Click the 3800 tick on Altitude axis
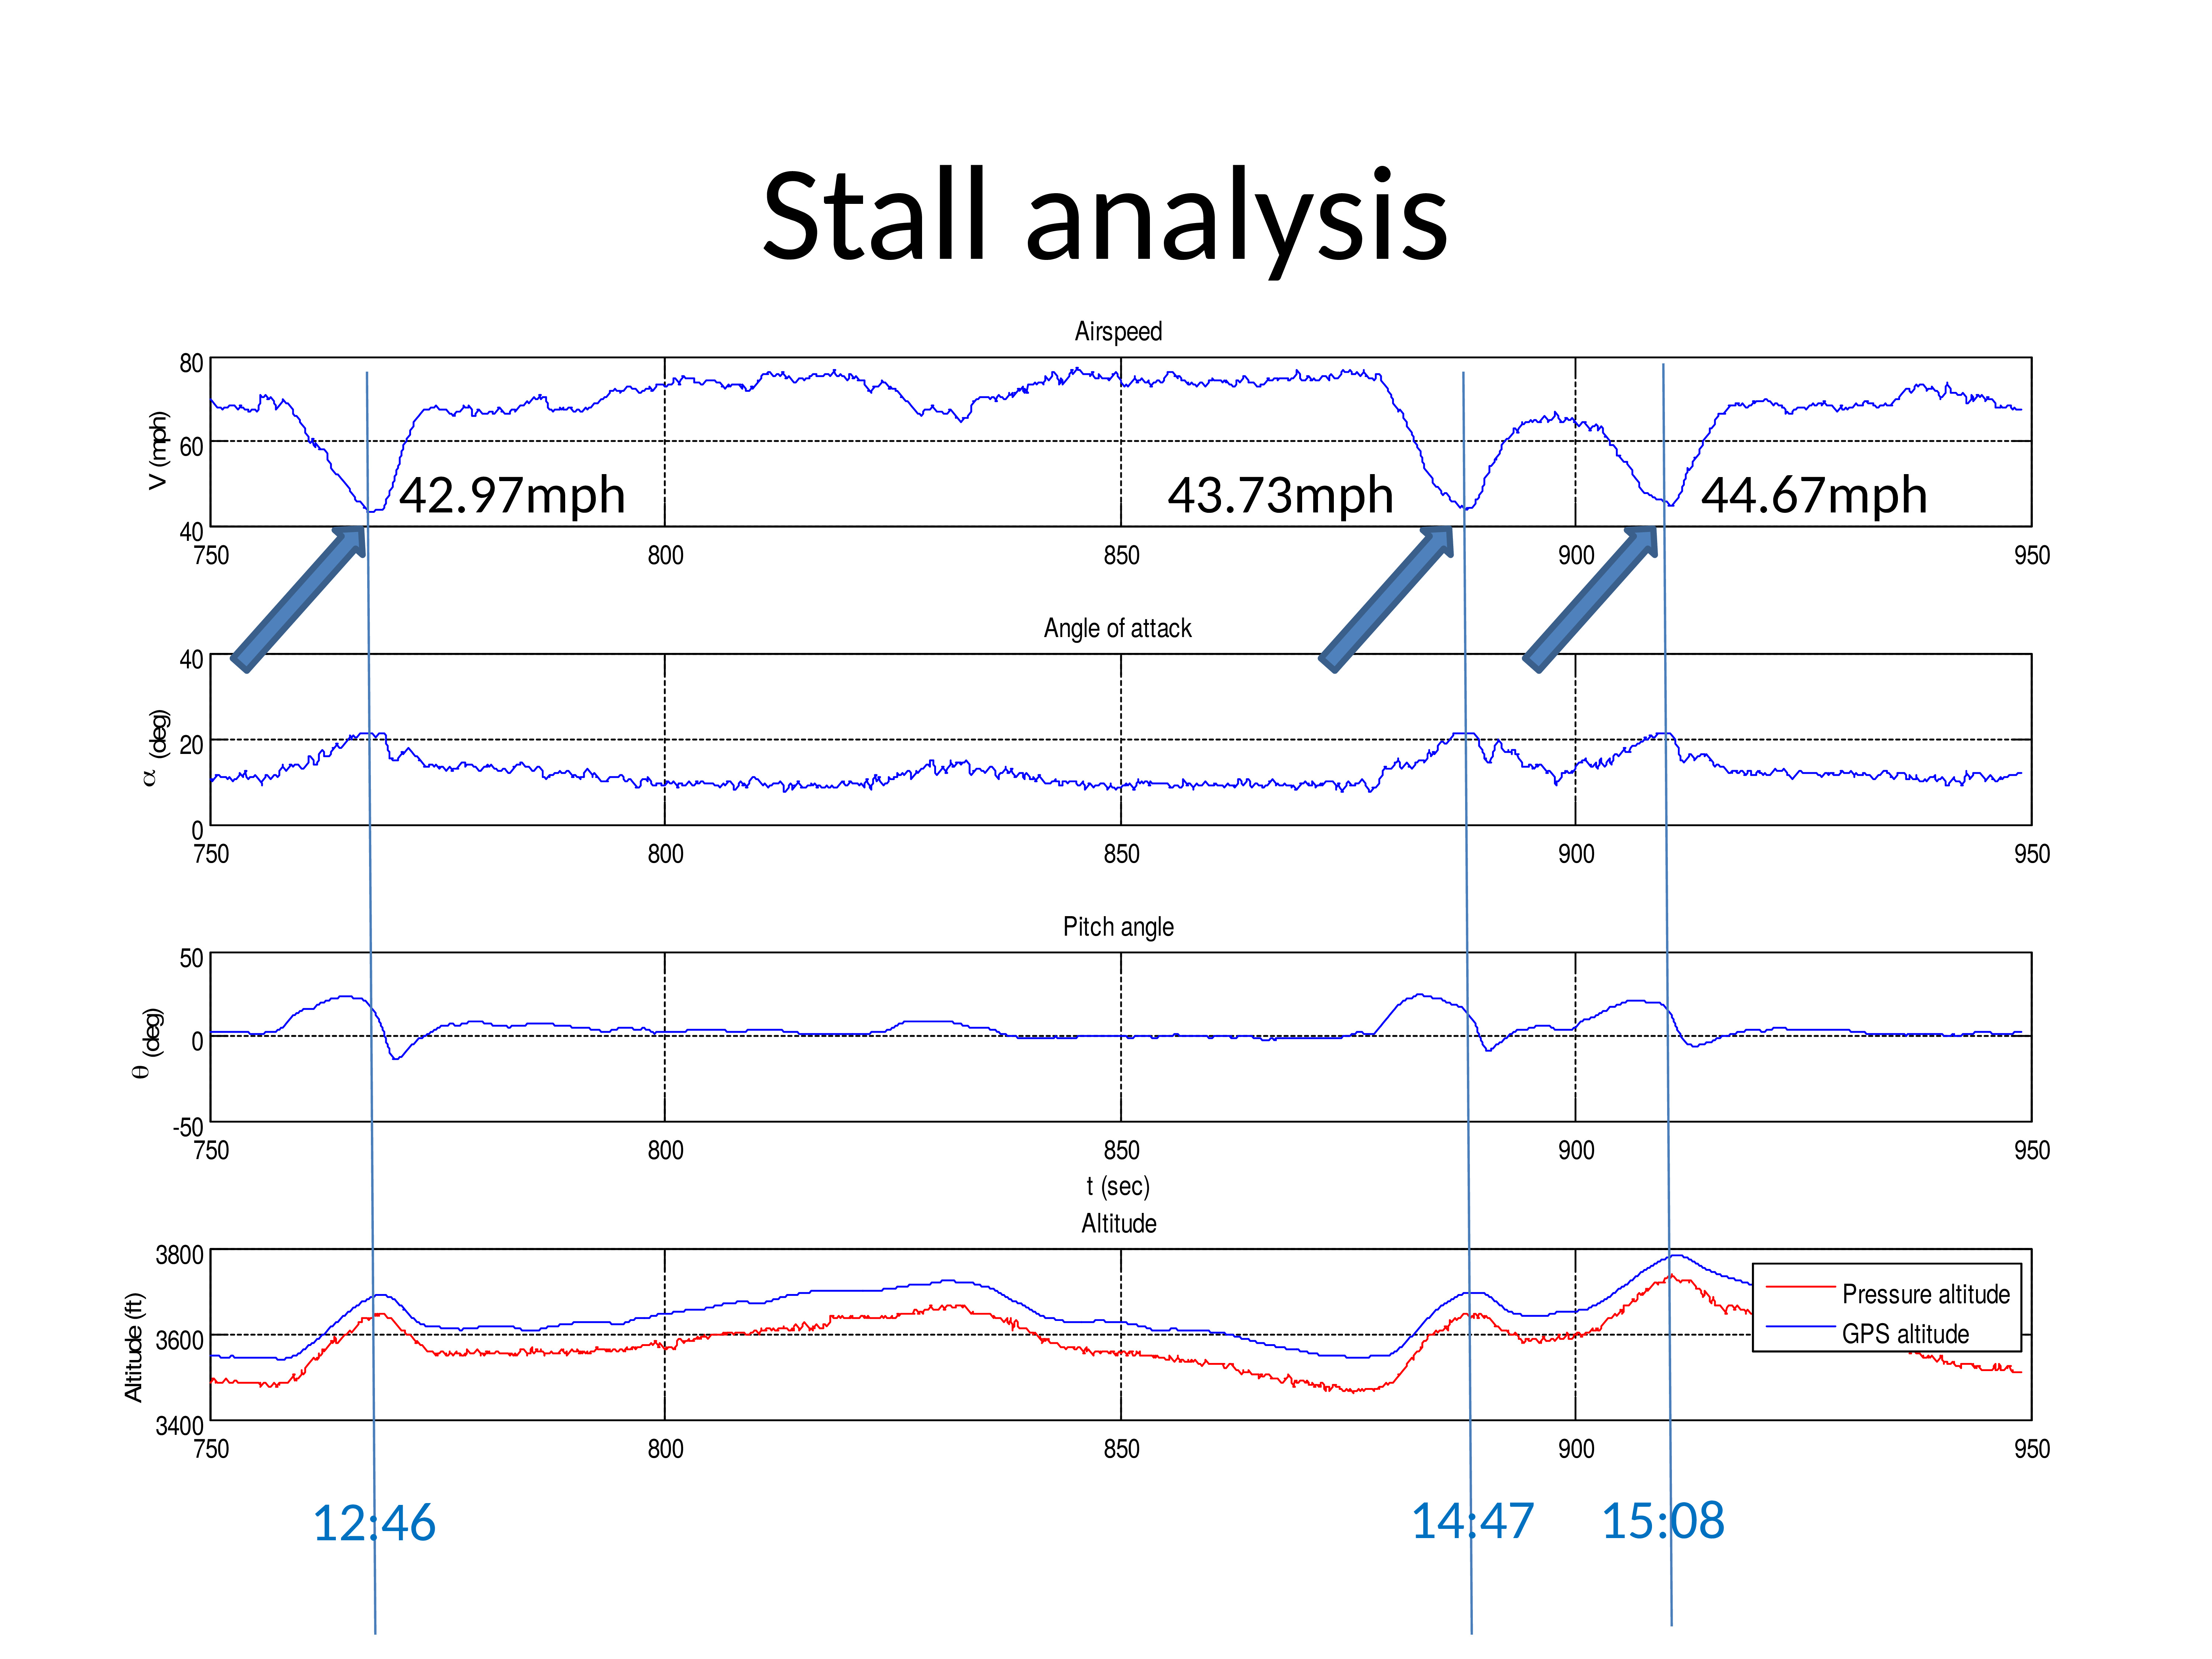The height and width of the screenshot is (1659, 2212). click(x=179, y=1255)
